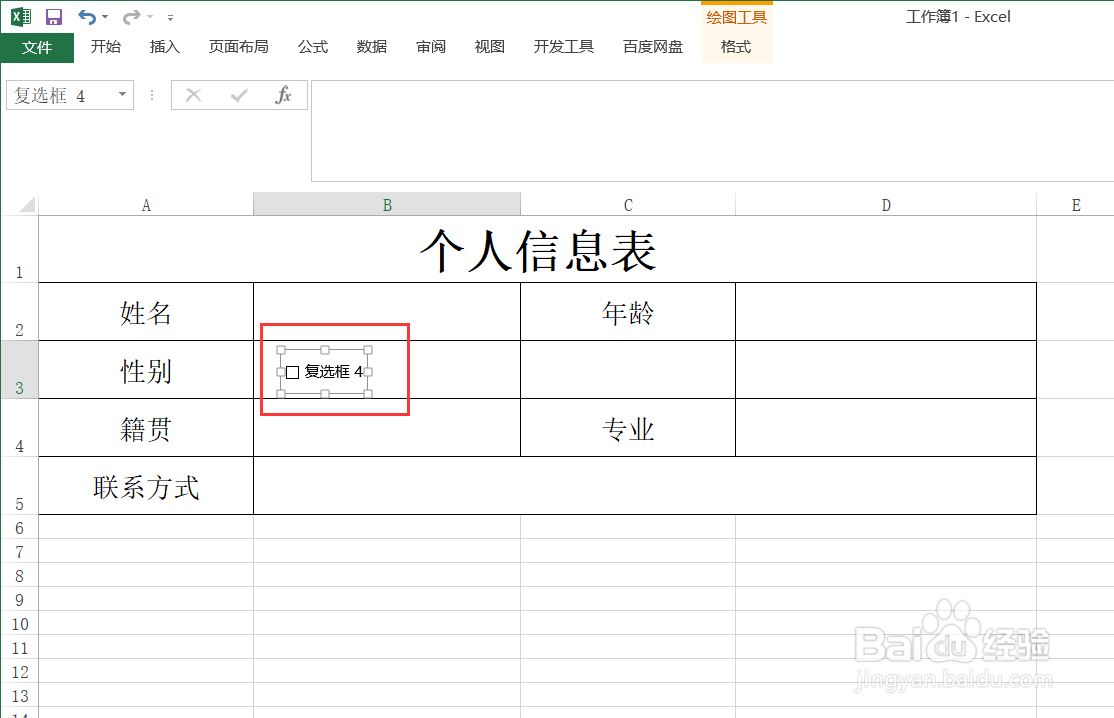The image size is (1114, 718).
Task: Open the 百度网盘 tab
Action: (x=653, y=47)
